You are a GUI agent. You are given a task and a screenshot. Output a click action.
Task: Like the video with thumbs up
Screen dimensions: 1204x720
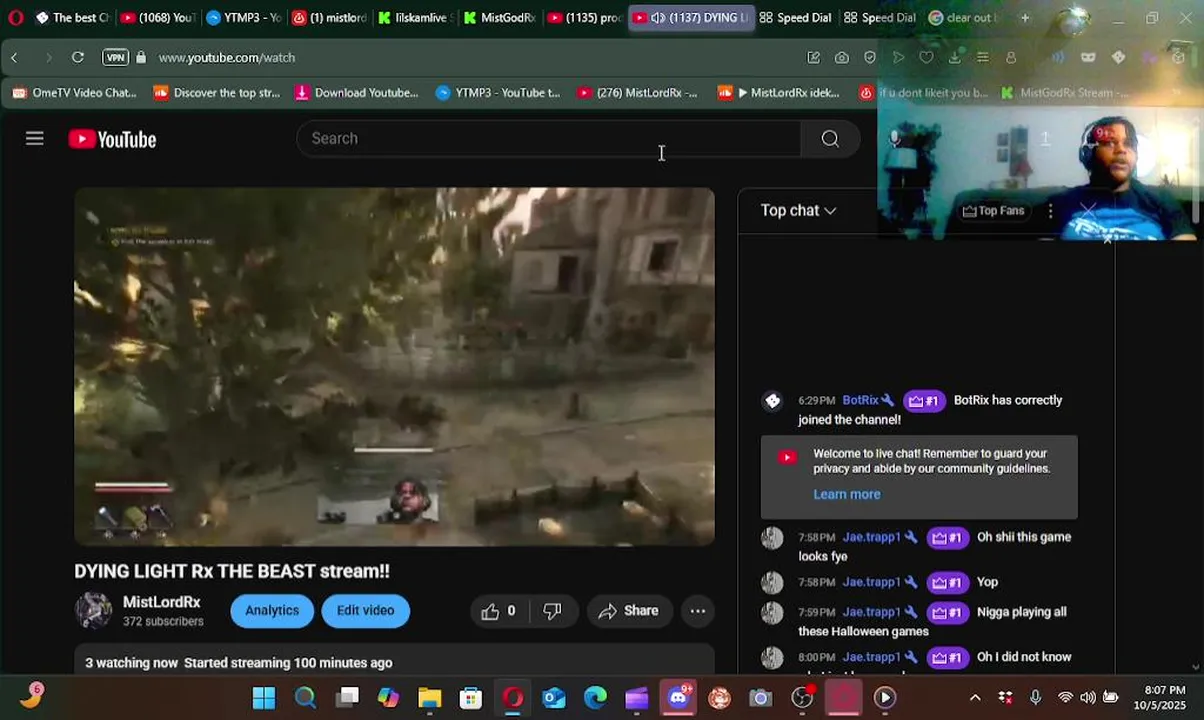[x=498, y=611]
